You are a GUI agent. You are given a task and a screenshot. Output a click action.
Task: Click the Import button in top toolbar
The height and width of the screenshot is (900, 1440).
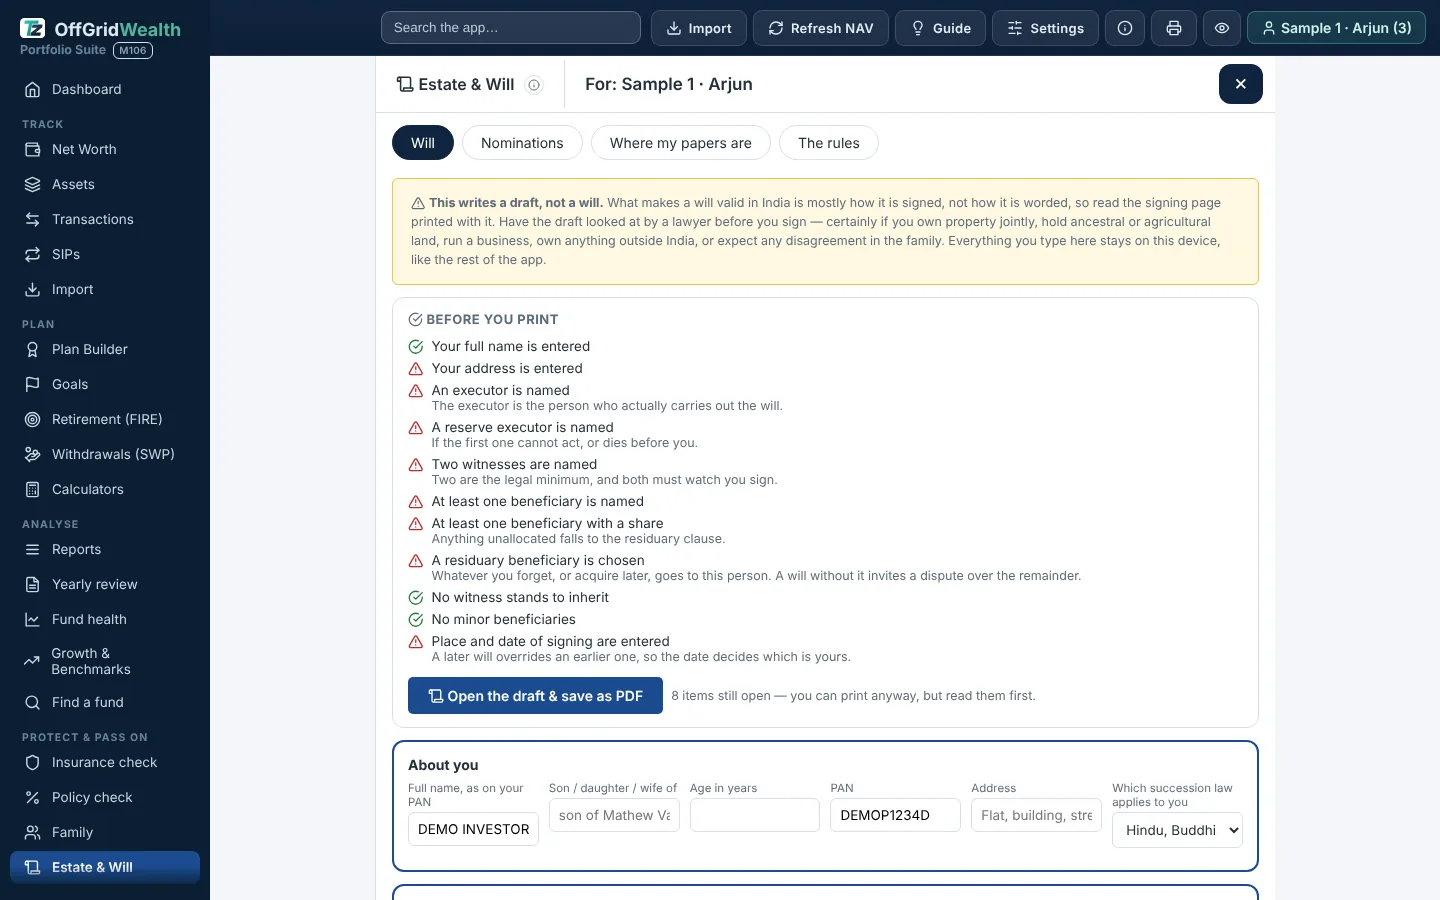(699, 28)
